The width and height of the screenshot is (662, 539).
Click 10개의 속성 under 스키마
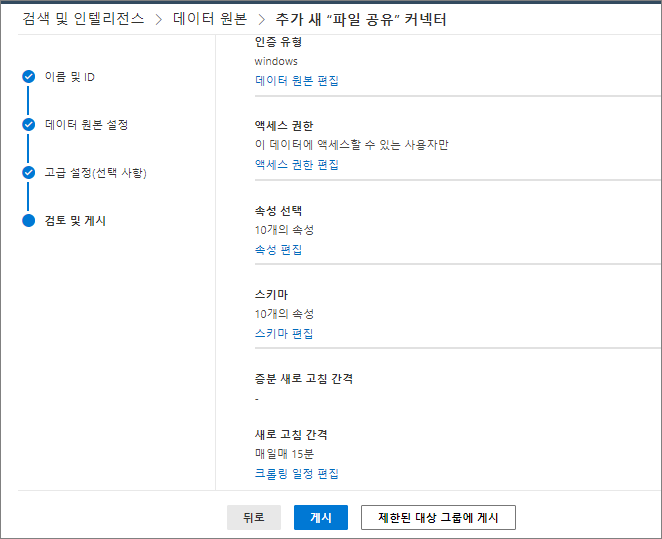pos(284,314)
